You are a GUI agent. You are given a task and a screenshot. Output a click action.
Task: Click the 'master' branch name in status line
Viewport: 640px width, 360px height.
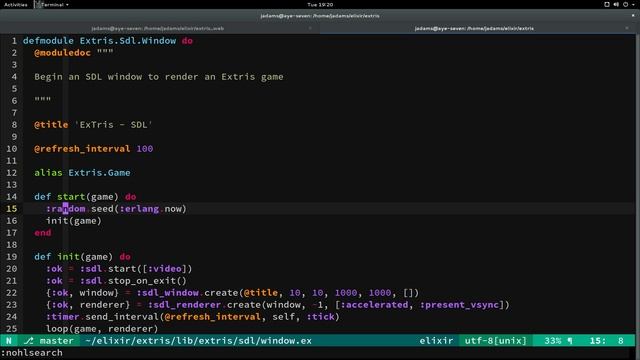[x=56, y=341]
